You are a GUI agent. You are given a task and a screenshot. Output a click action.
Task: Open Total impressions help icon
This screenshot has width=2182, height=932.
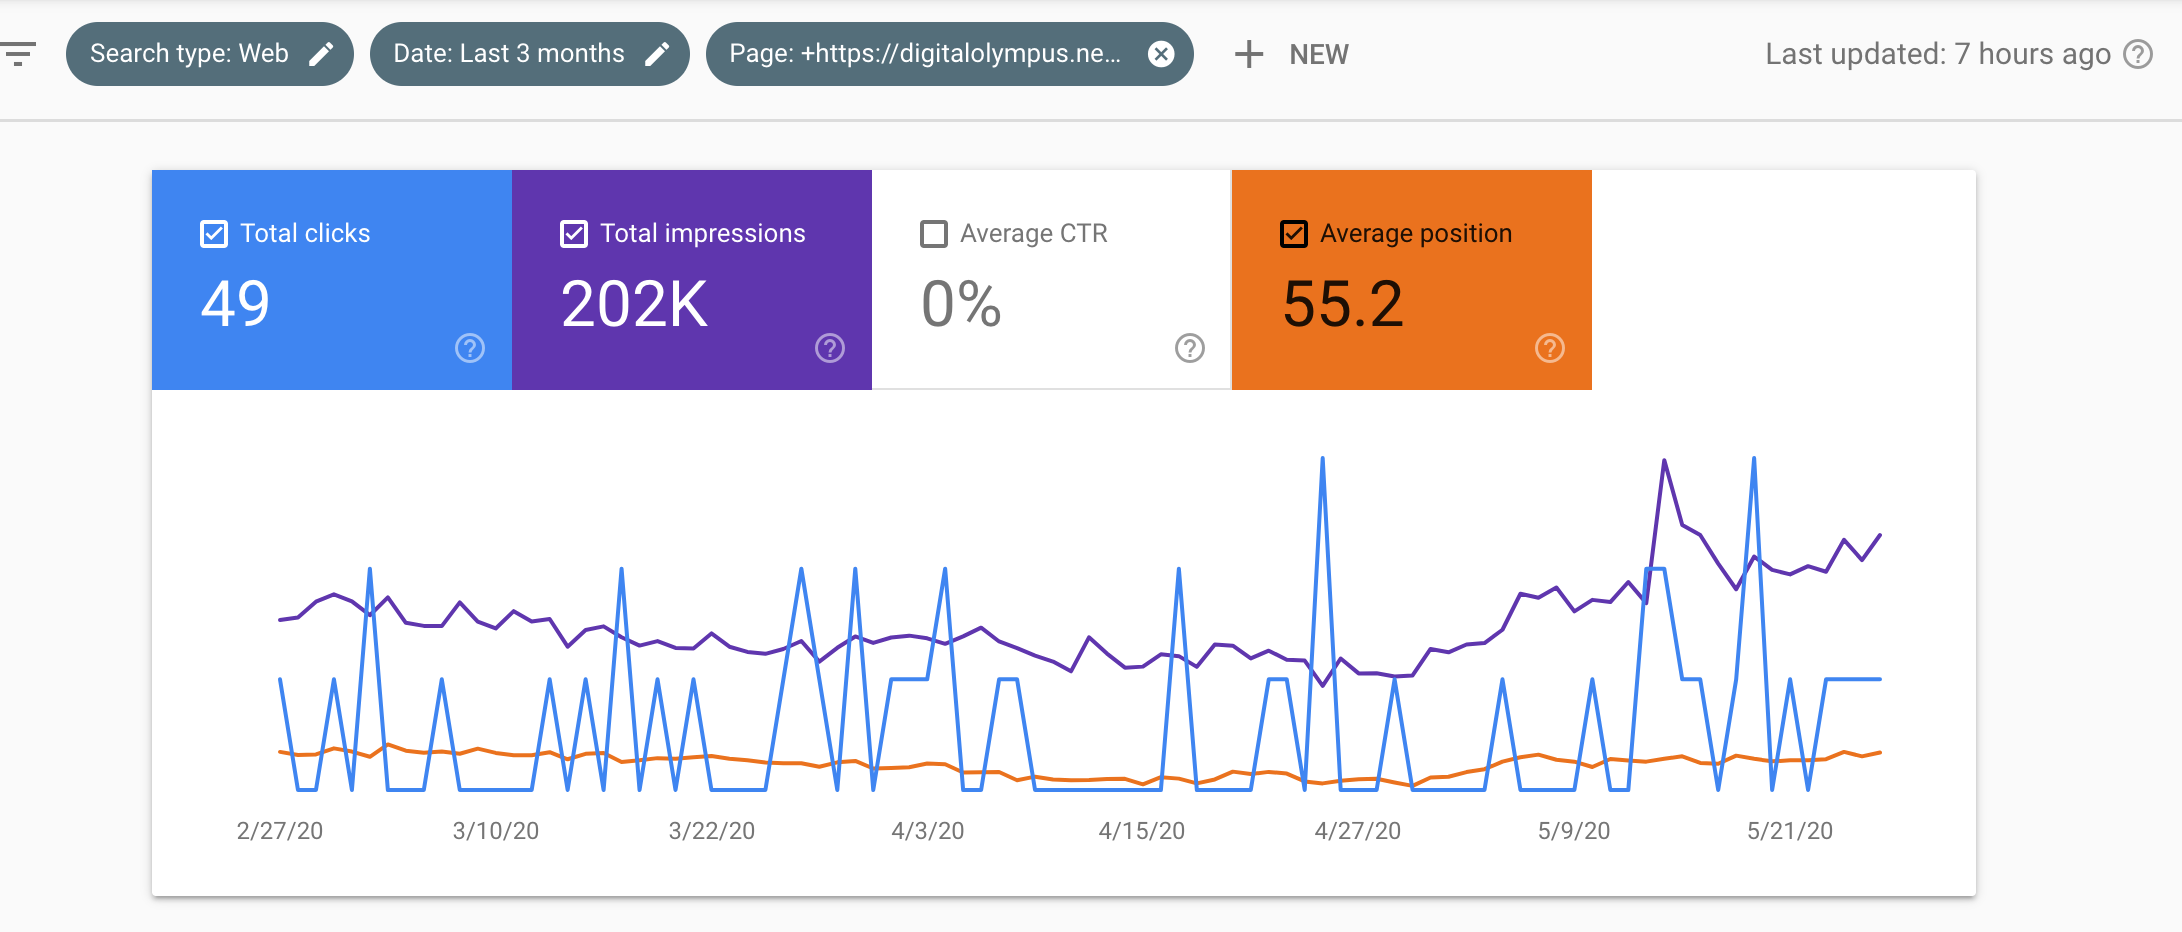830,348
